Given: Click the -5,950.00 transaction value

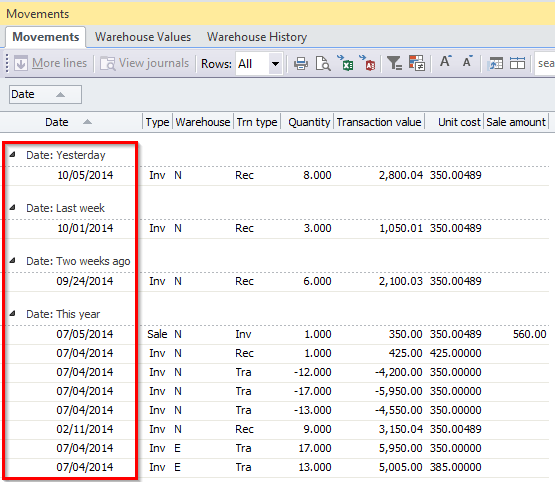Looking at the screenshot, I should pyautogui.click(x=399, y=391).
